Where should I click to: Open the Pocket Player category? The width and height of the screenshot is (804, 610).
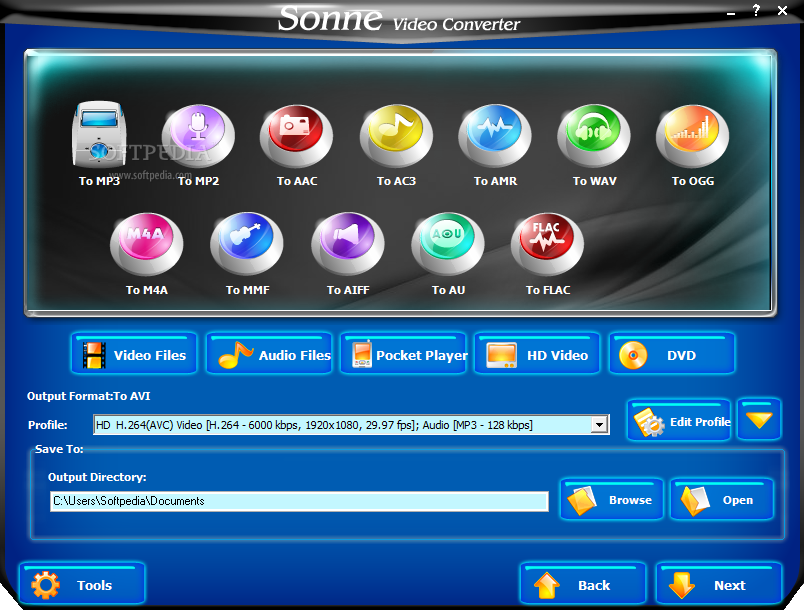(x=404, y=354)
